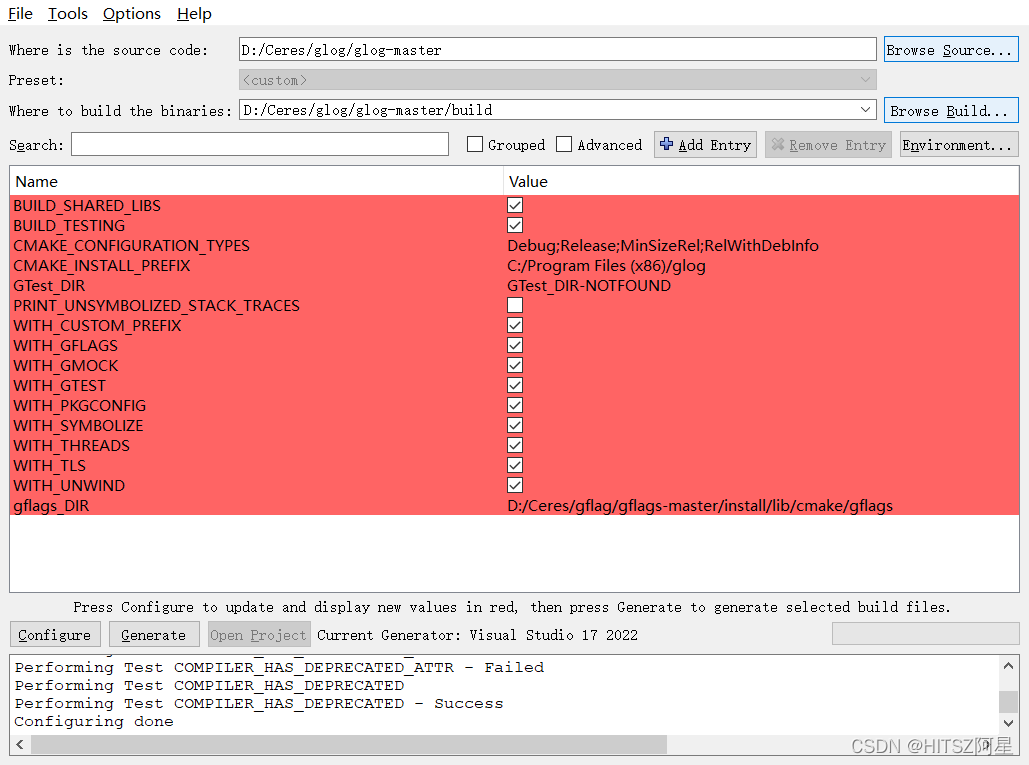This screenshot has width=1029, height=765.
Task: Click the source code path field
Action: pyautogui.click(x=557, y=50)
